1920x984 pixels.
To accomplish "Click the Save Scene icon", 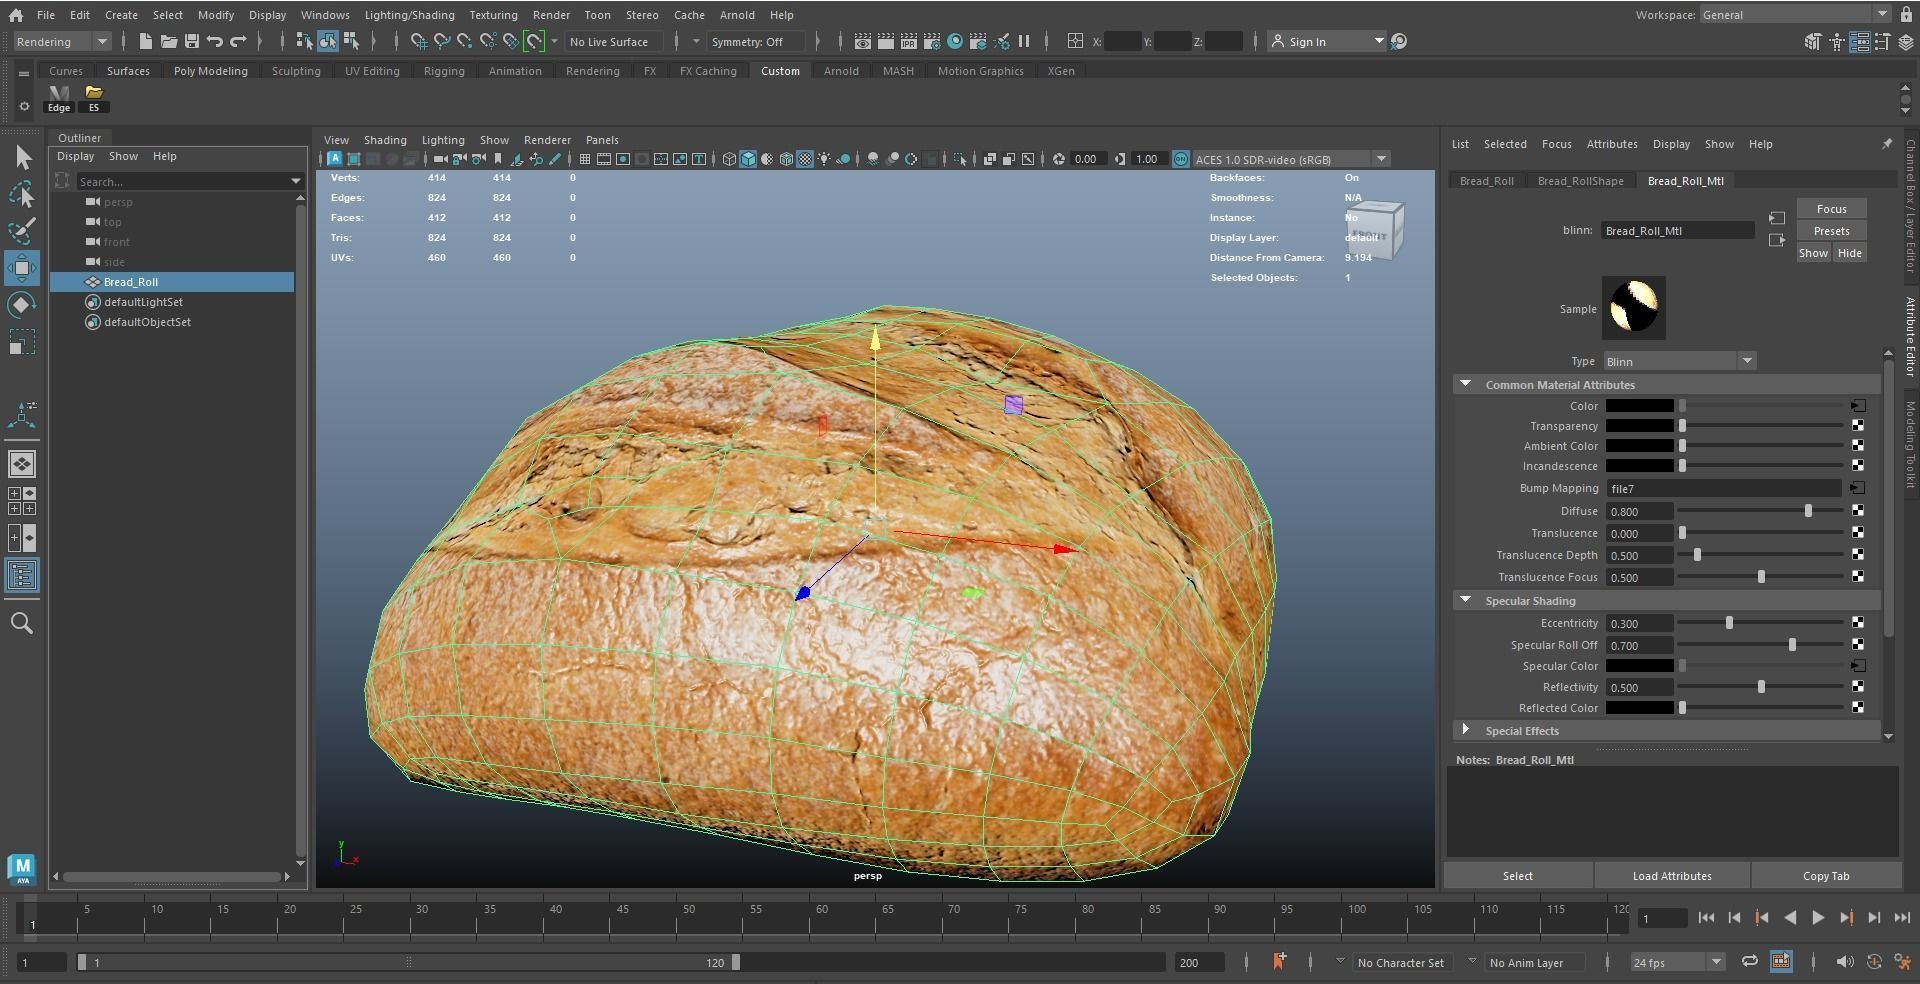I will click(191, 41).
